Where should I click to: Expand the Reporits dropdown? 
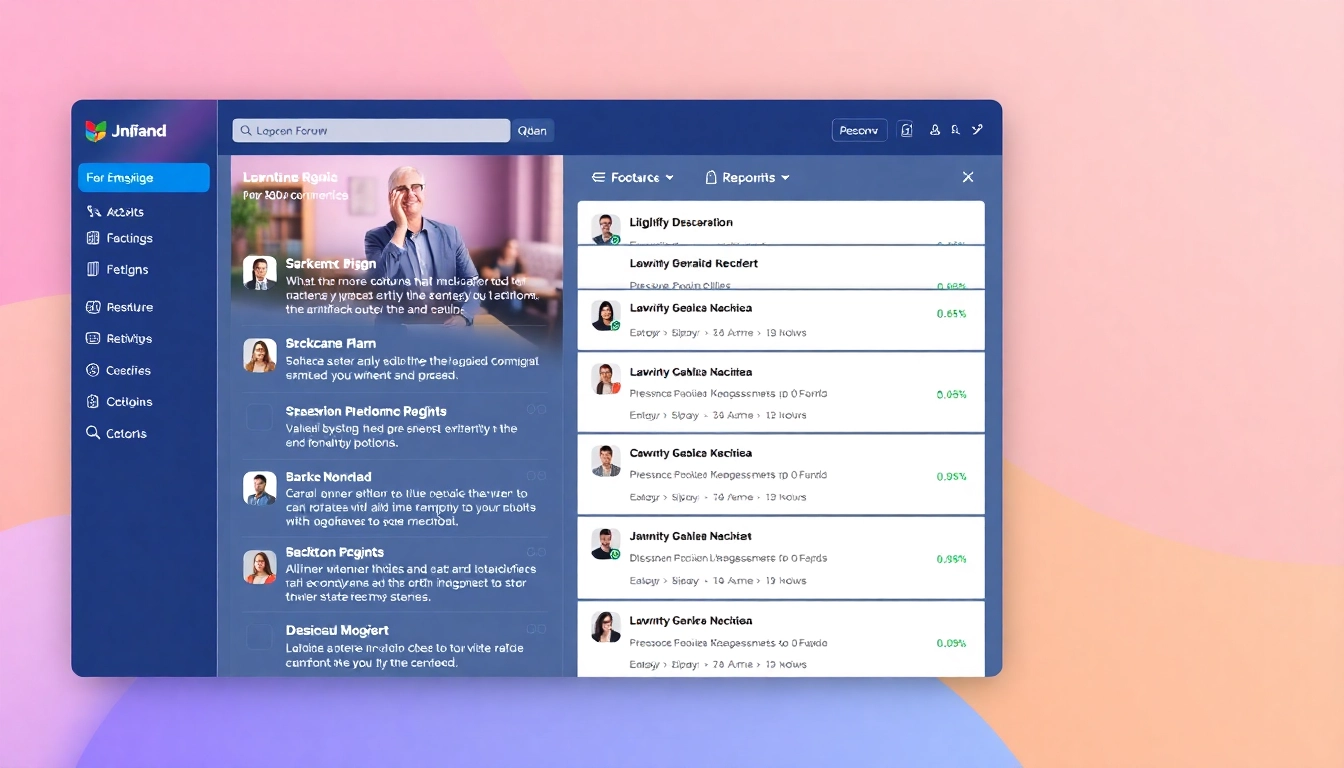pyautogui.click(x=748, y=177)
